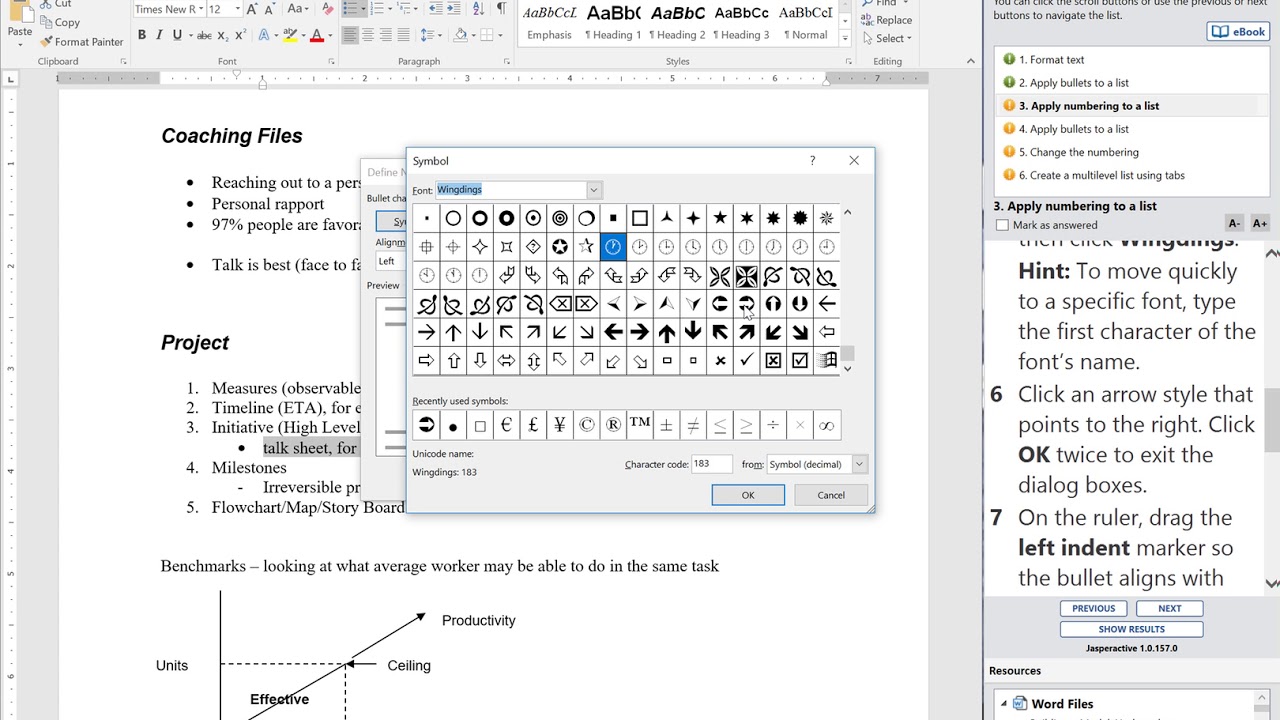
Task: Click Copy in the Clipboard group
Action: [x=60, y=22]
